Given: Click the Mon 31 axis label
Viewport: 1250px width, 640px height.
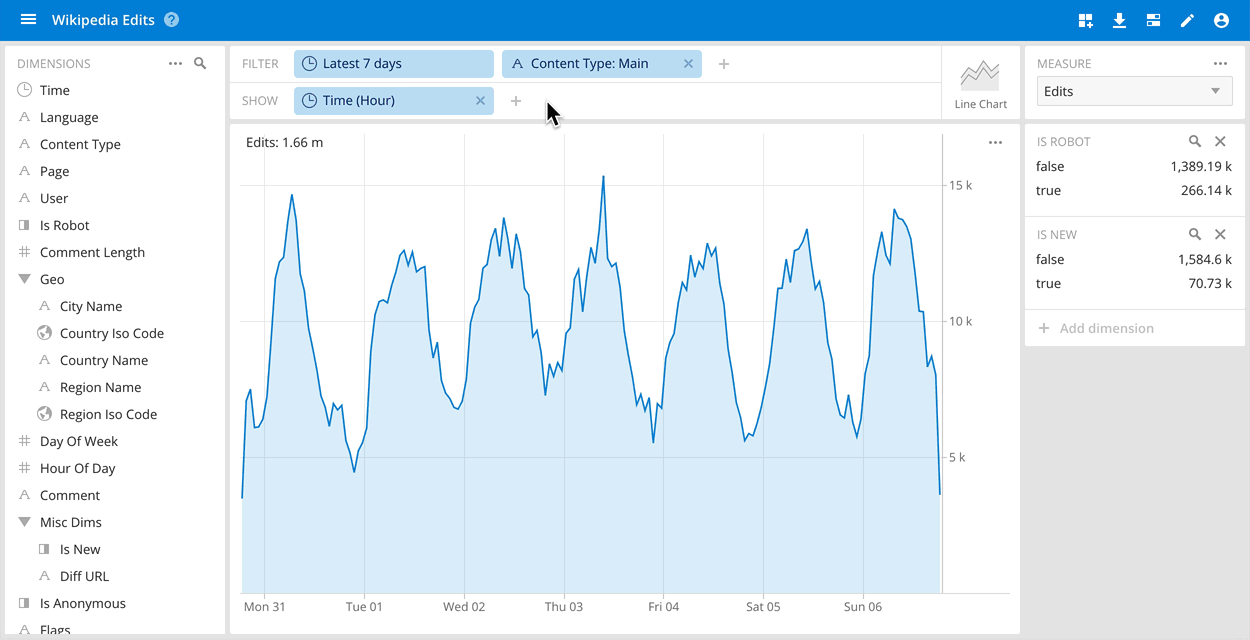Looking at the screenshot, I should tap(264, 606).
